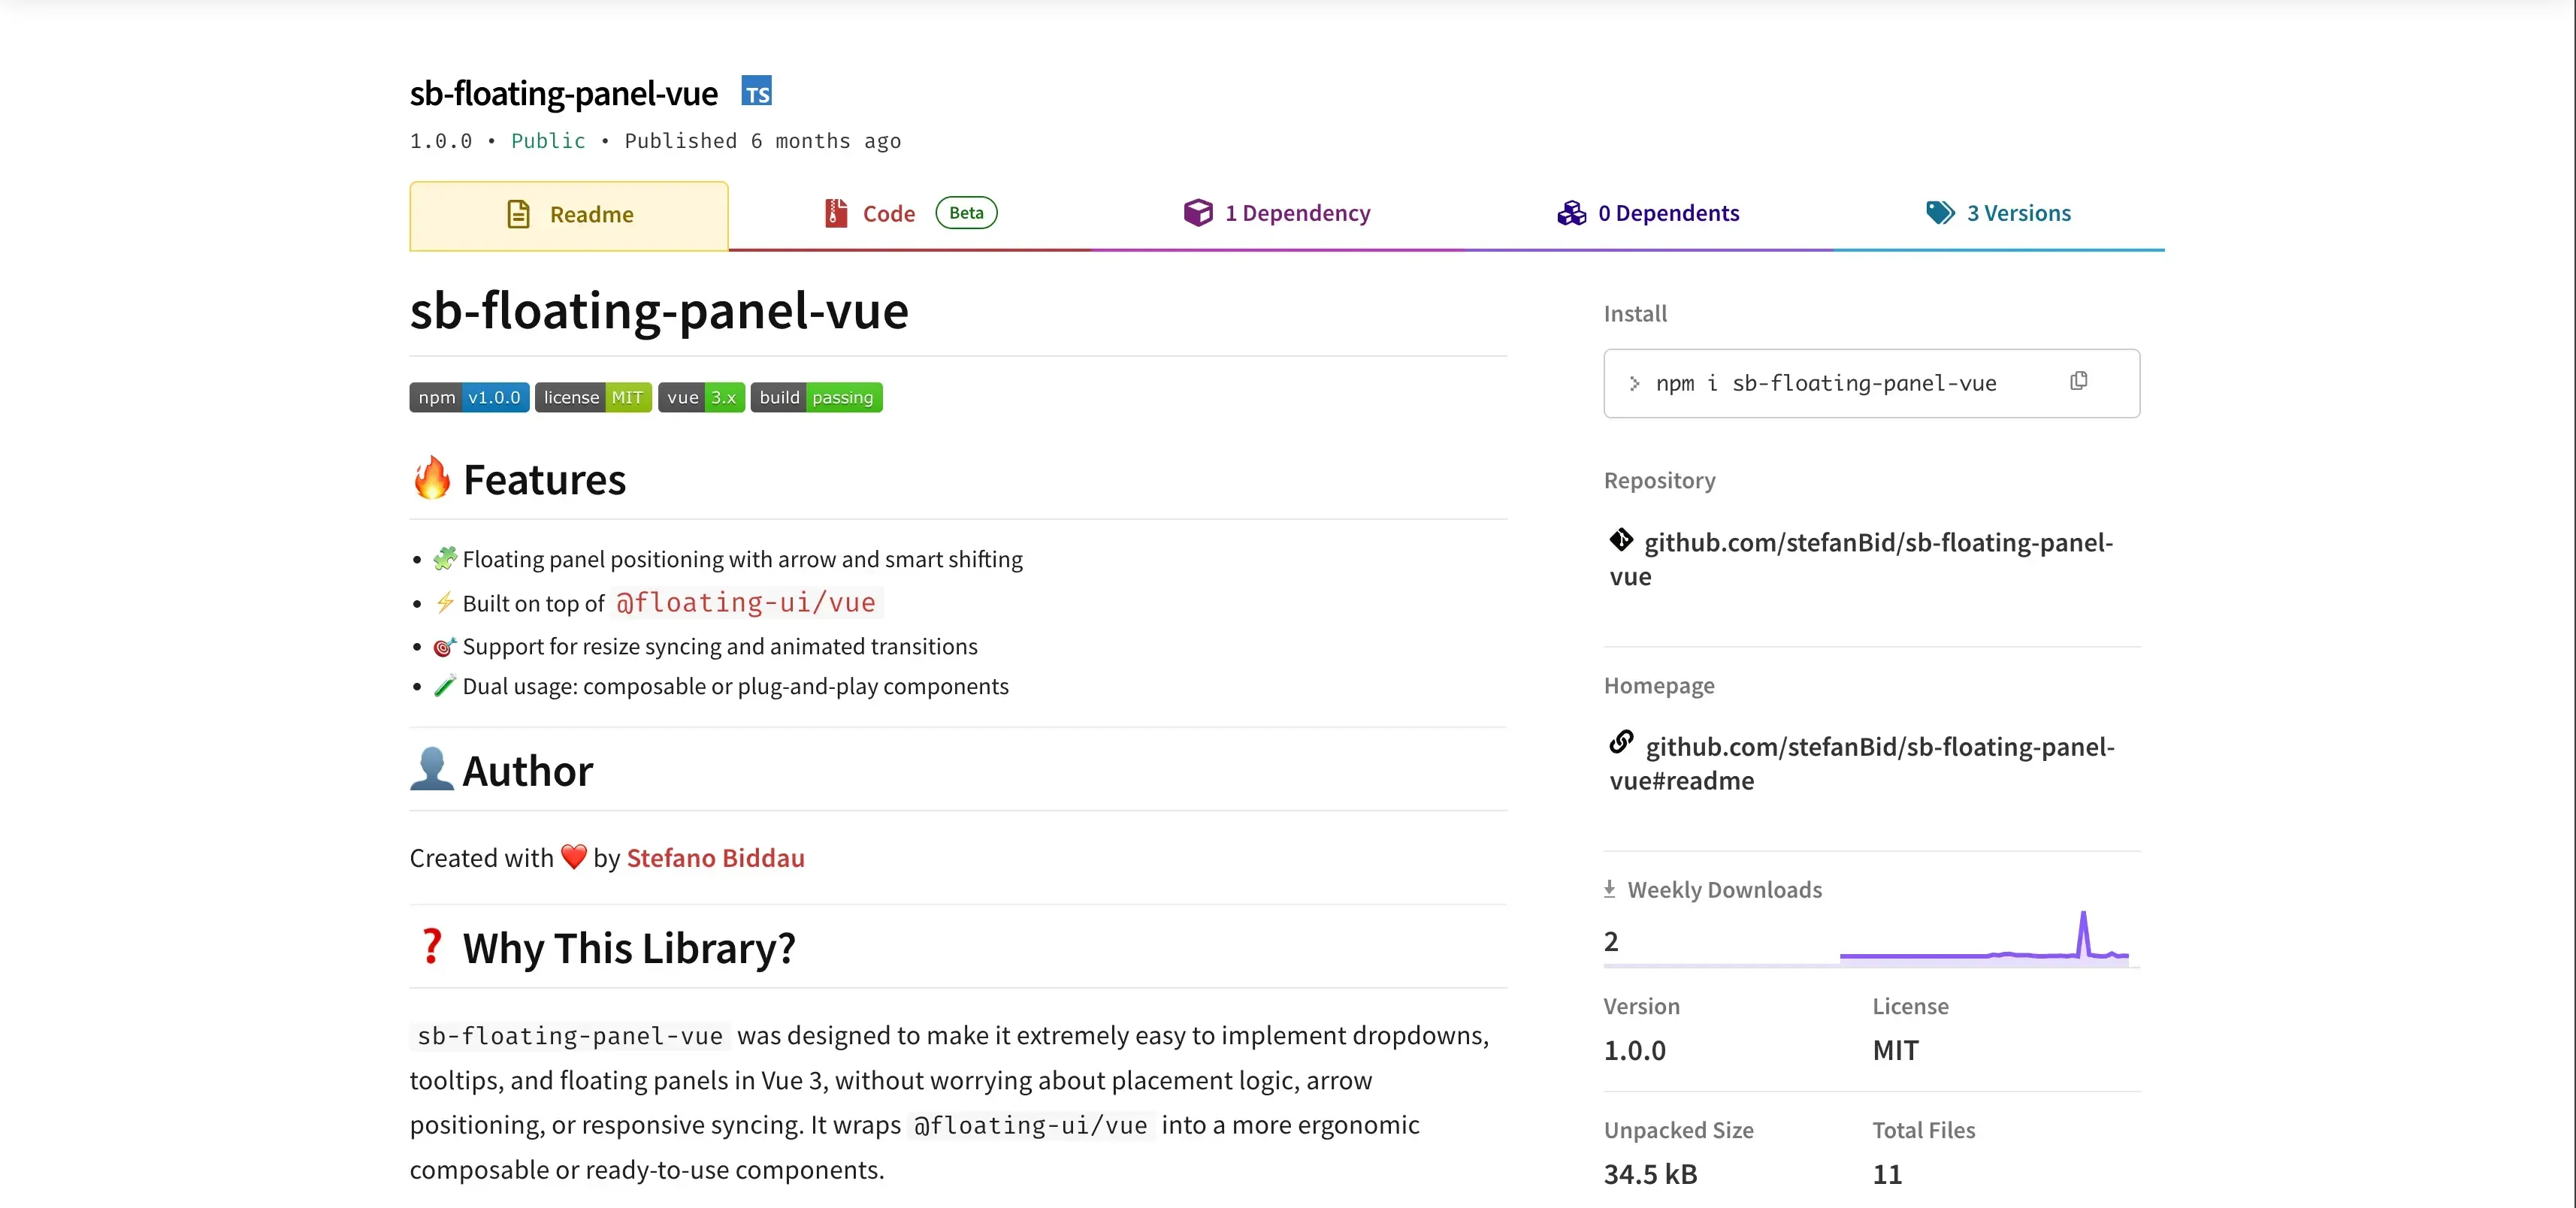Click the large sb-floating-panel-vue readme heading

tap(659, 310)
